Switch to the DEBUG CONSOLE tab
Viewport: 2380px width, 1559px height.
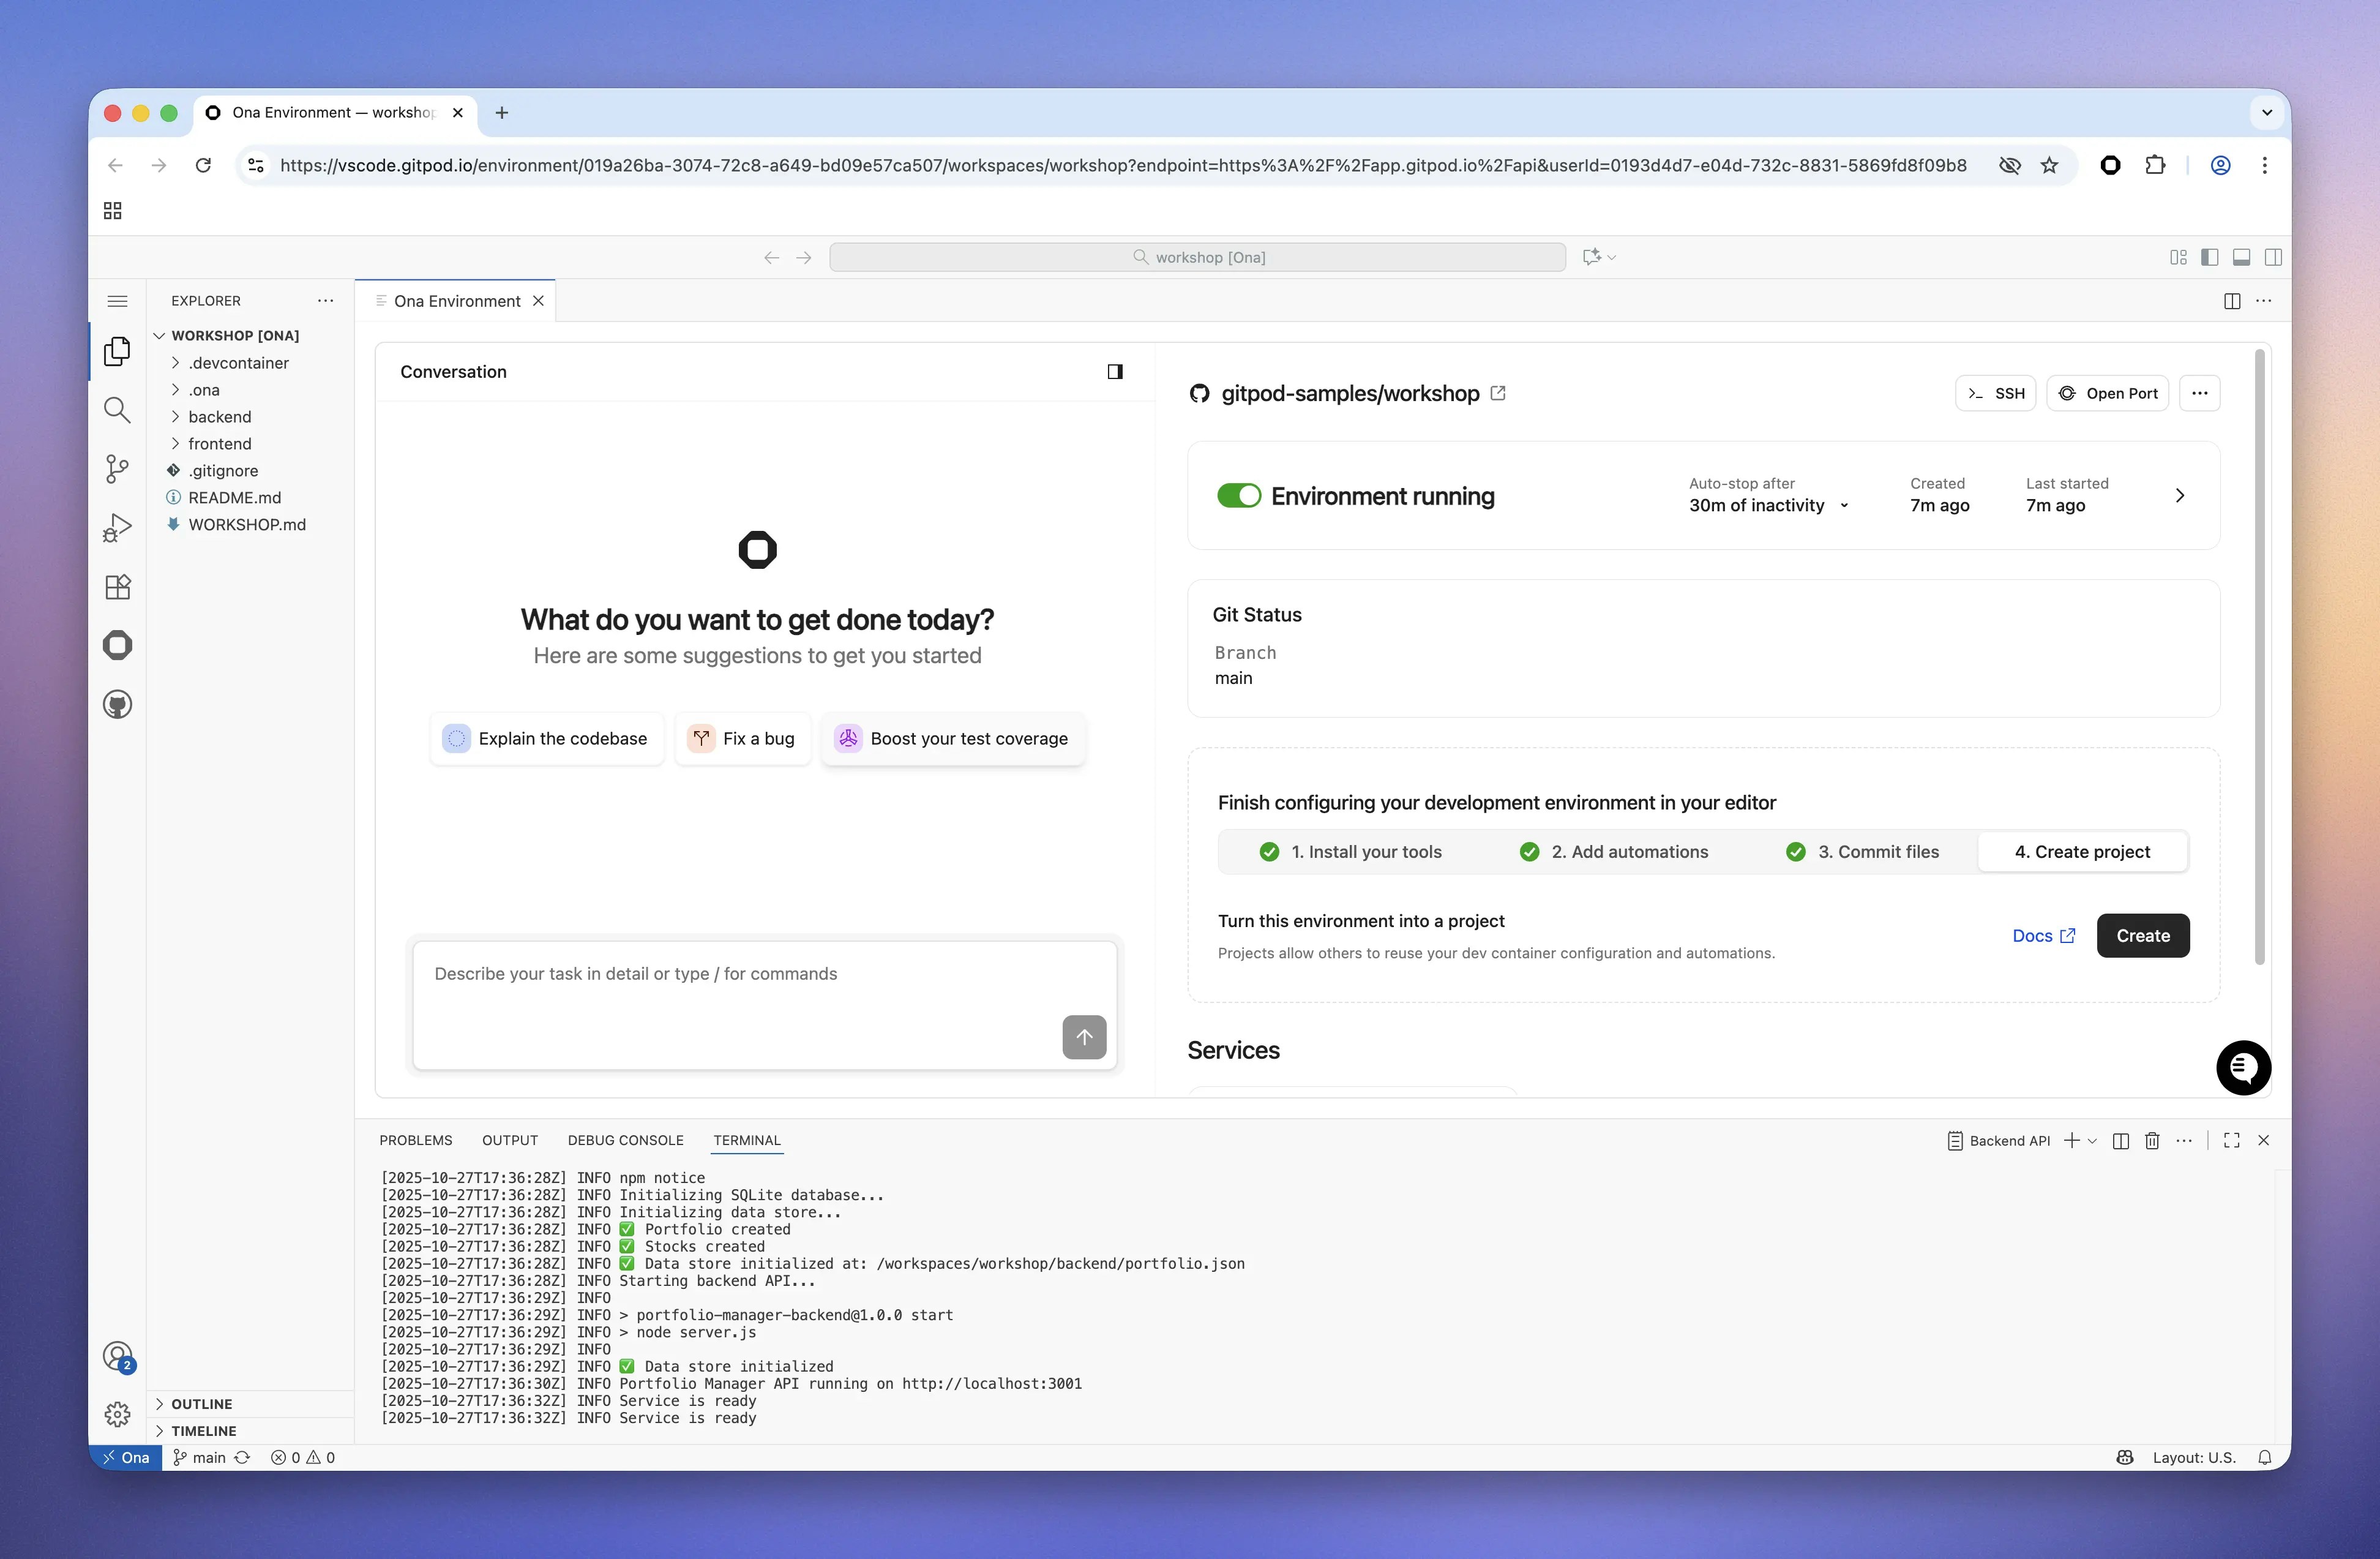625,1140
